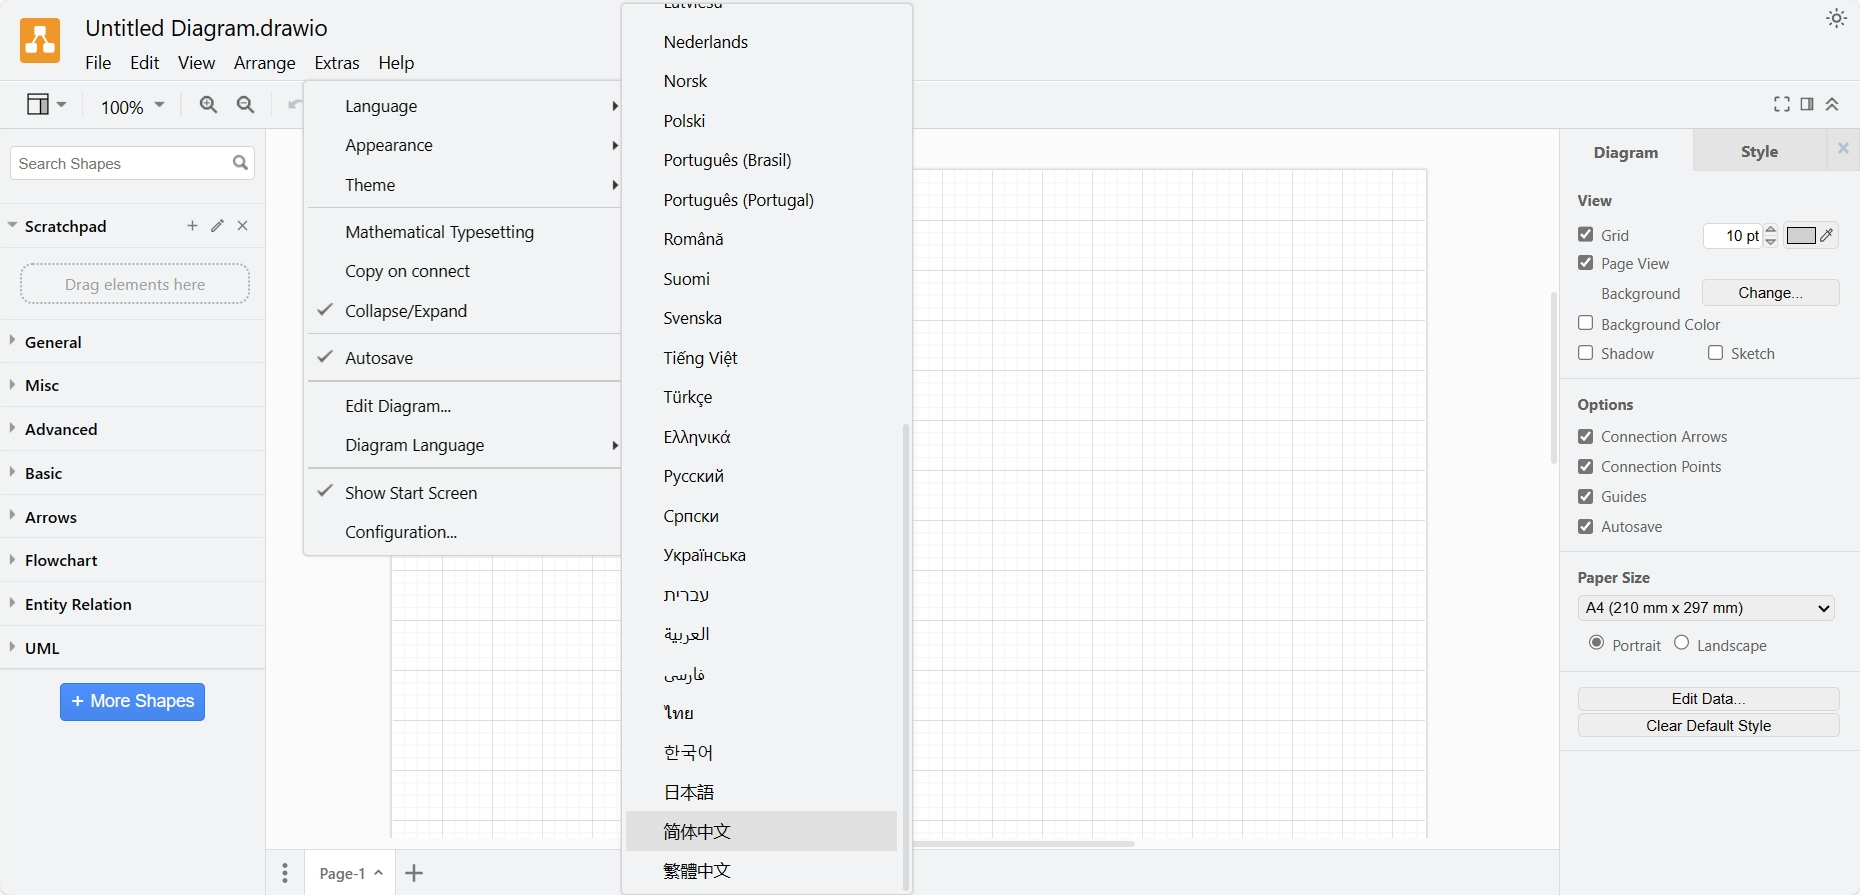
Task: Add a new page with plus icon
Action: 414,873
